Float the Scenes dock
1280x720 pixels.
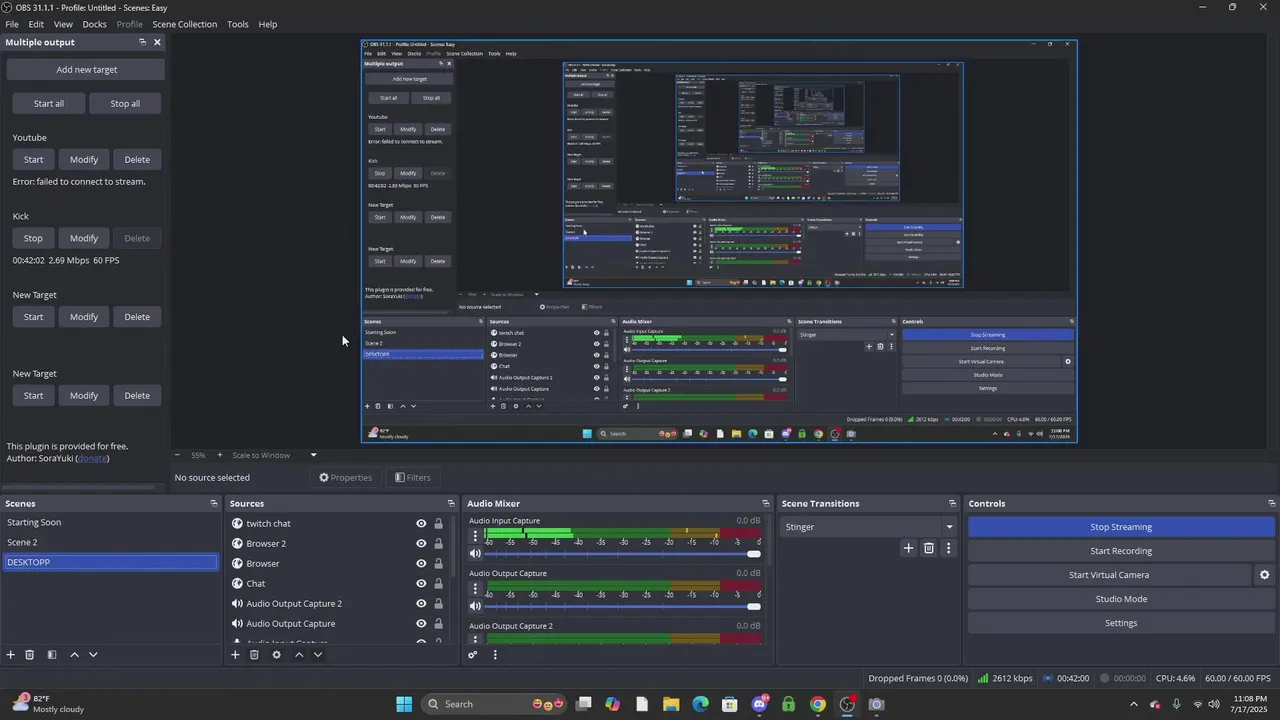213,503
